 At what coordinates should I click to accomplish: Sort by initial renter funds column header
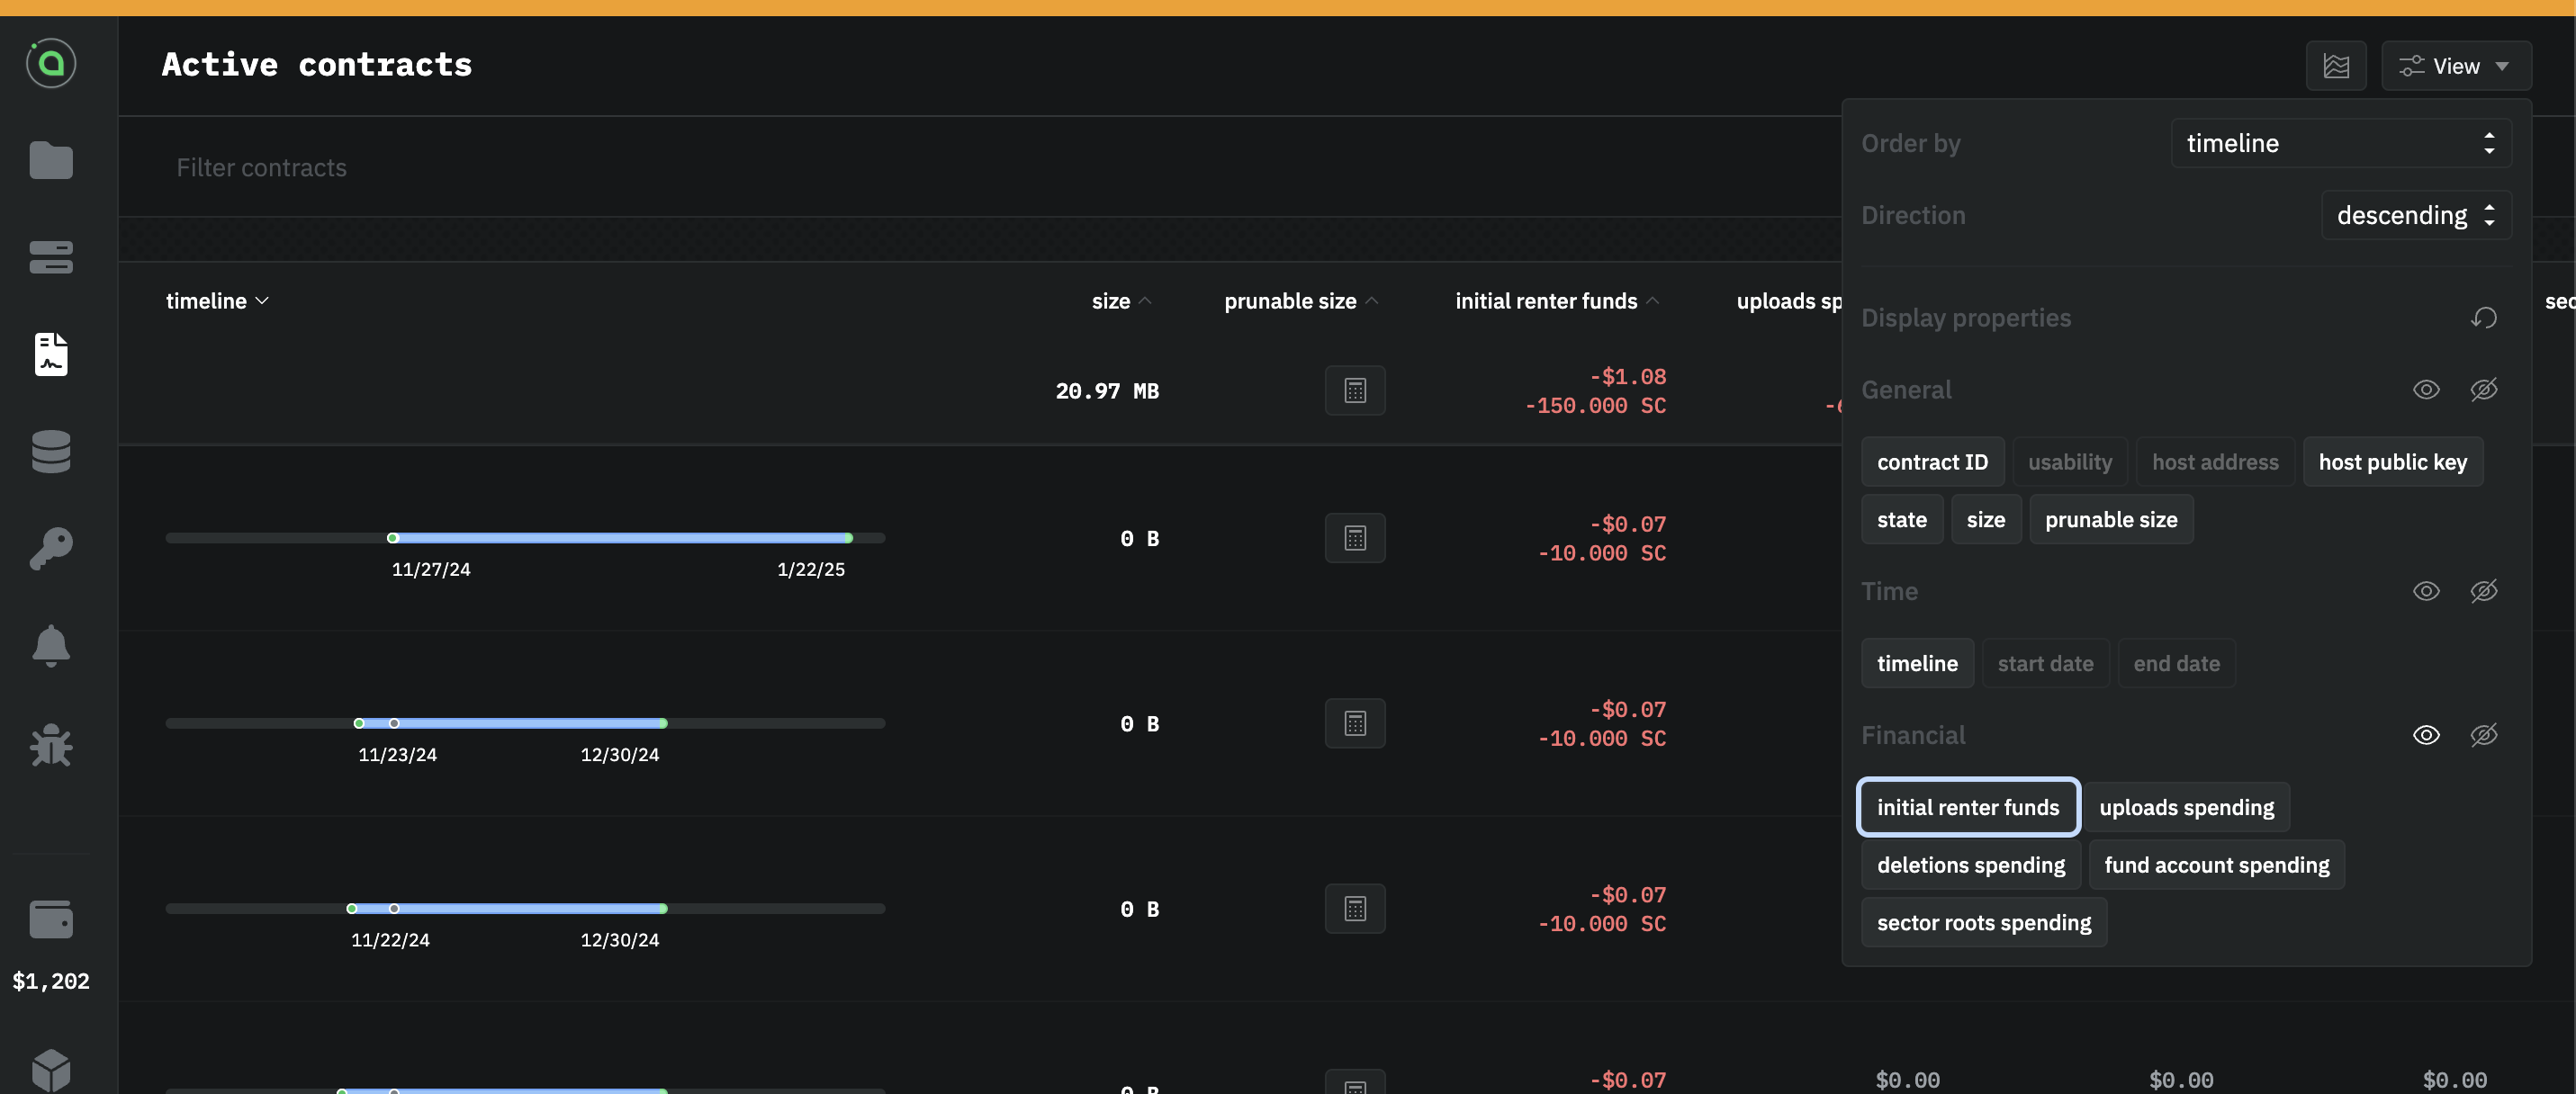tap(1557, 301)
